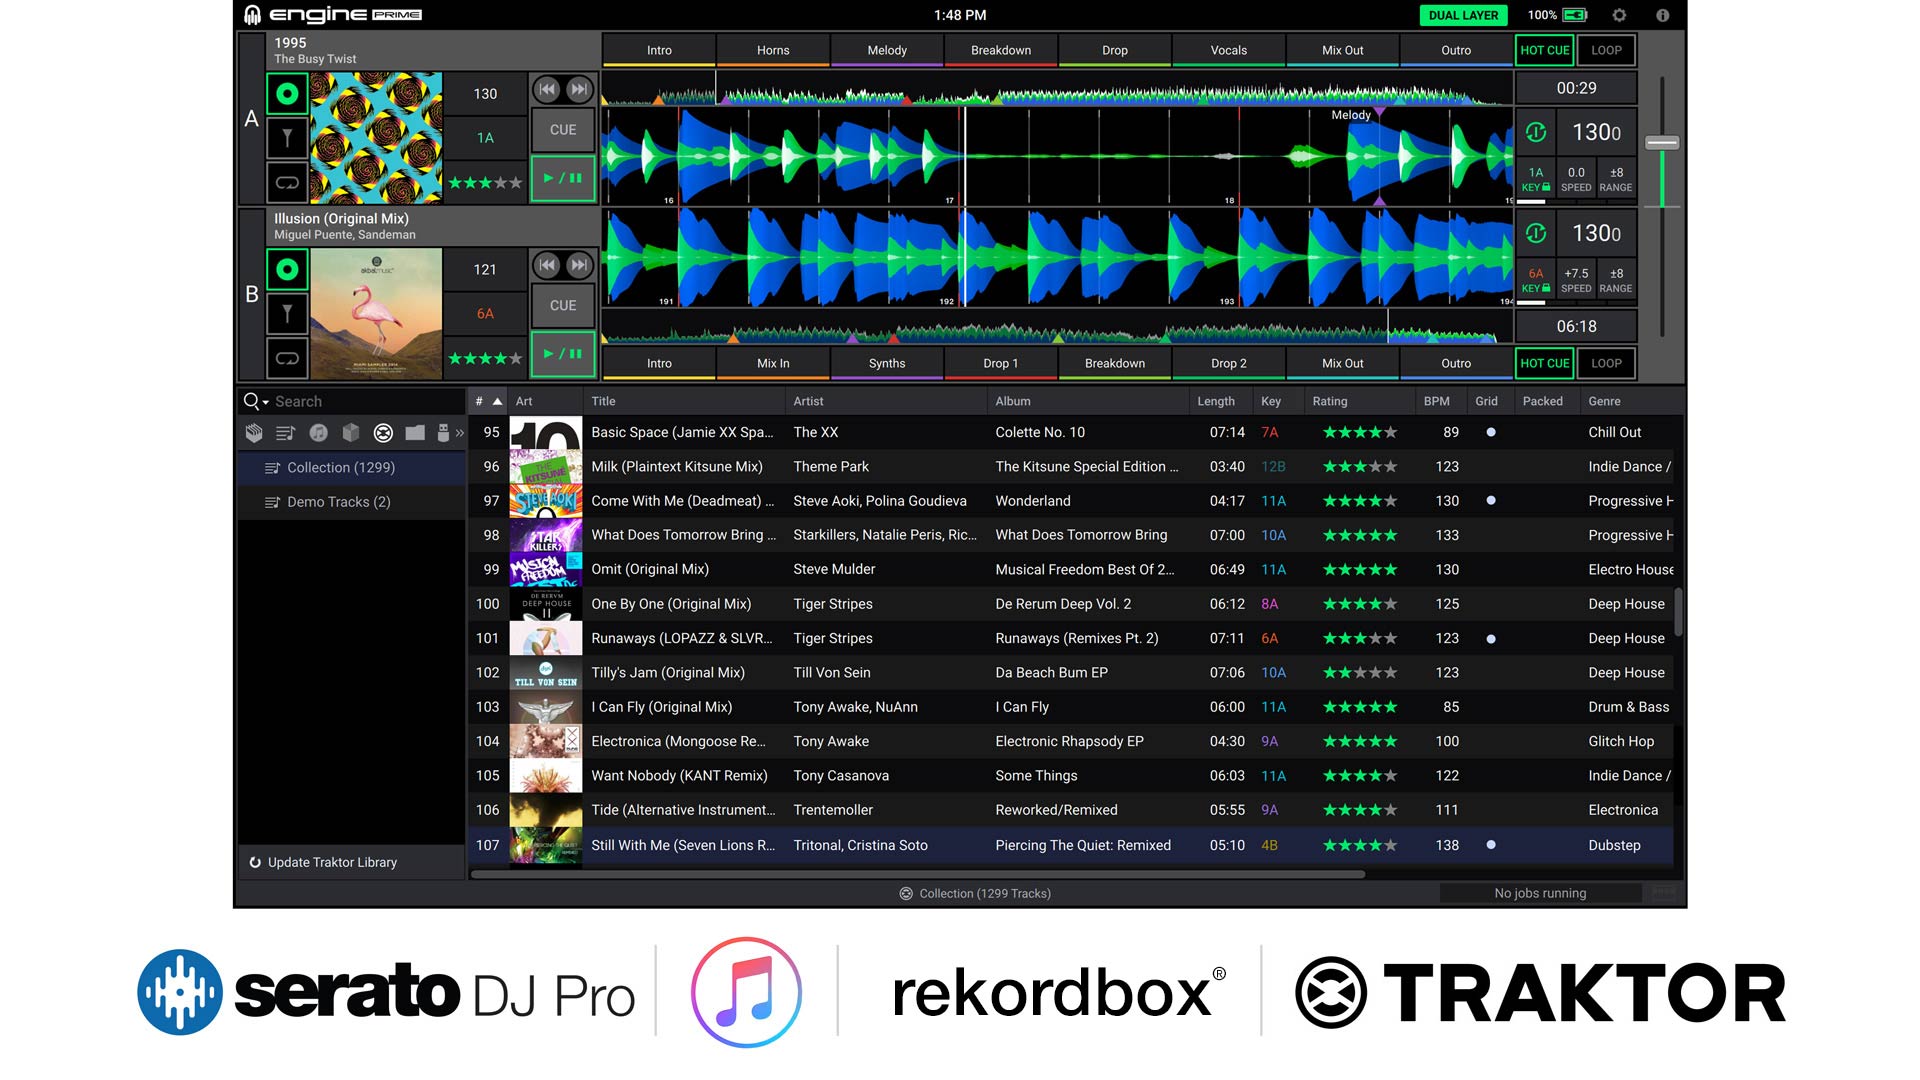Open deck A pitch range ±8 selector
The height and width of the screenshot is (1080, 1920).
(1616, 179)
